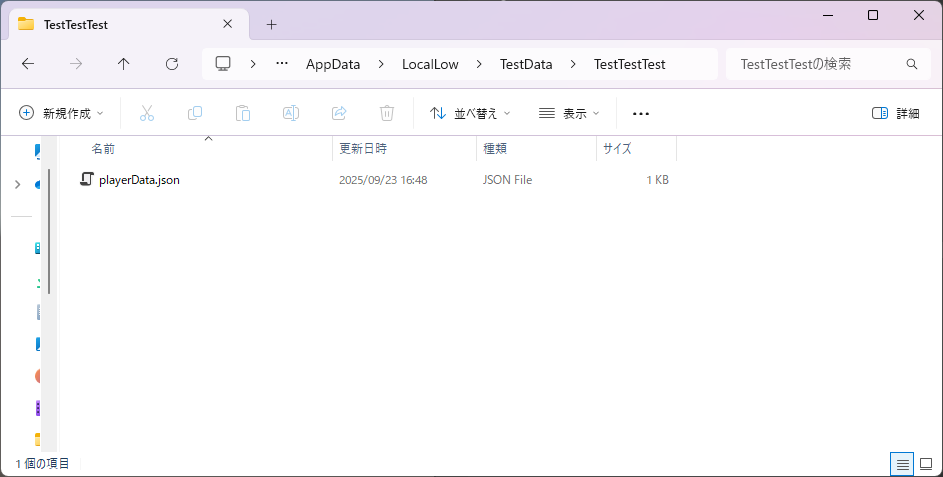Refresh the current folder view
Screen dimensions: 943x477
pyautogui.click(x=172, y=64)
